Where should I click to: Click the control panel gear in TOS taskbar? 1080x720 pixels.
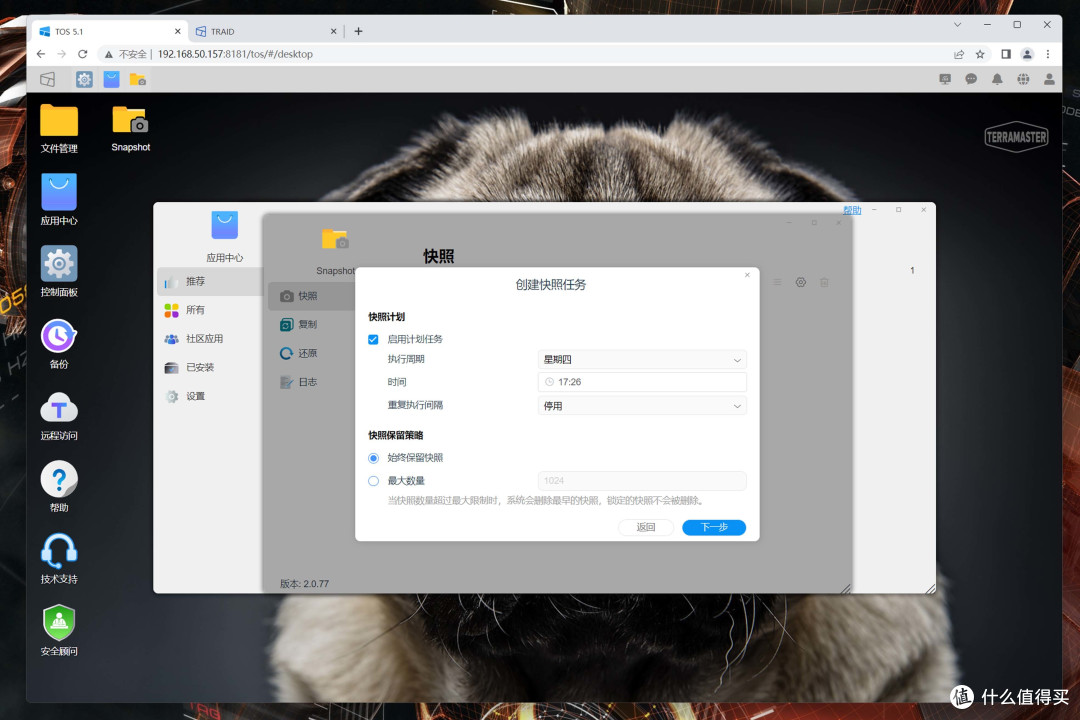pyautogui.click(x=84, y=79)
